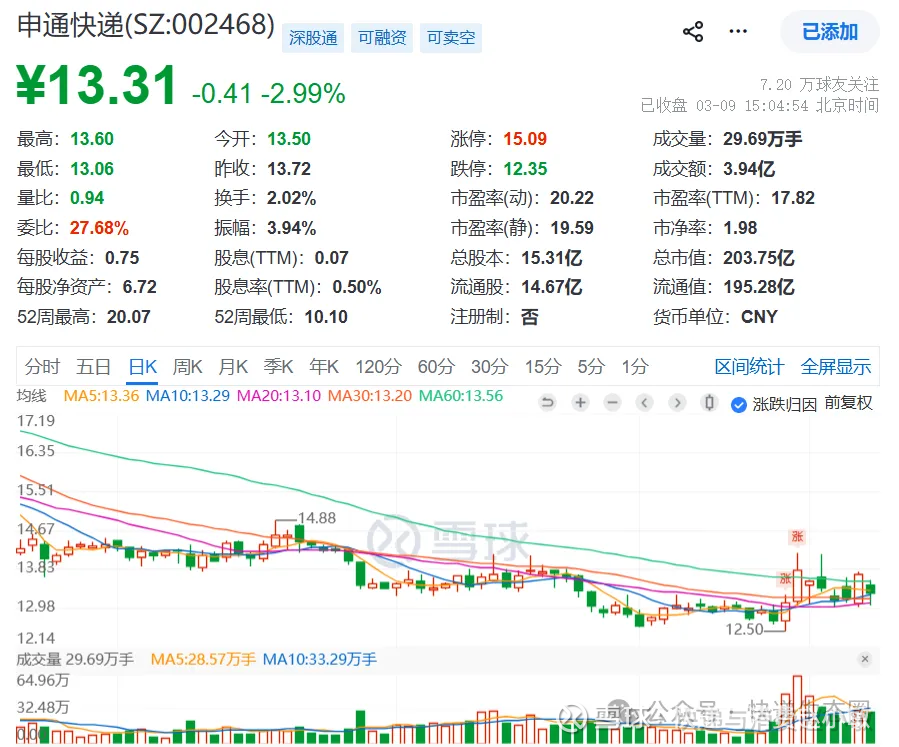Click the 总市值 value 203.75亿

click(759, 257)
